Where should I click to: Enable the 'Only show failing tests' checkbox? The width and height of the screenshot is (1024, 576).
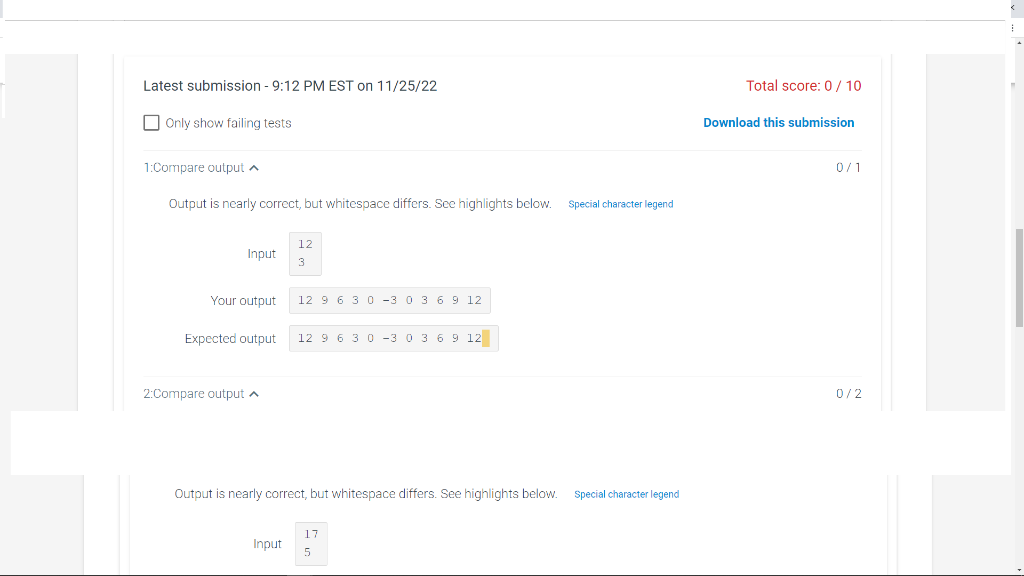pyautogui.click(x=151, y=122)
